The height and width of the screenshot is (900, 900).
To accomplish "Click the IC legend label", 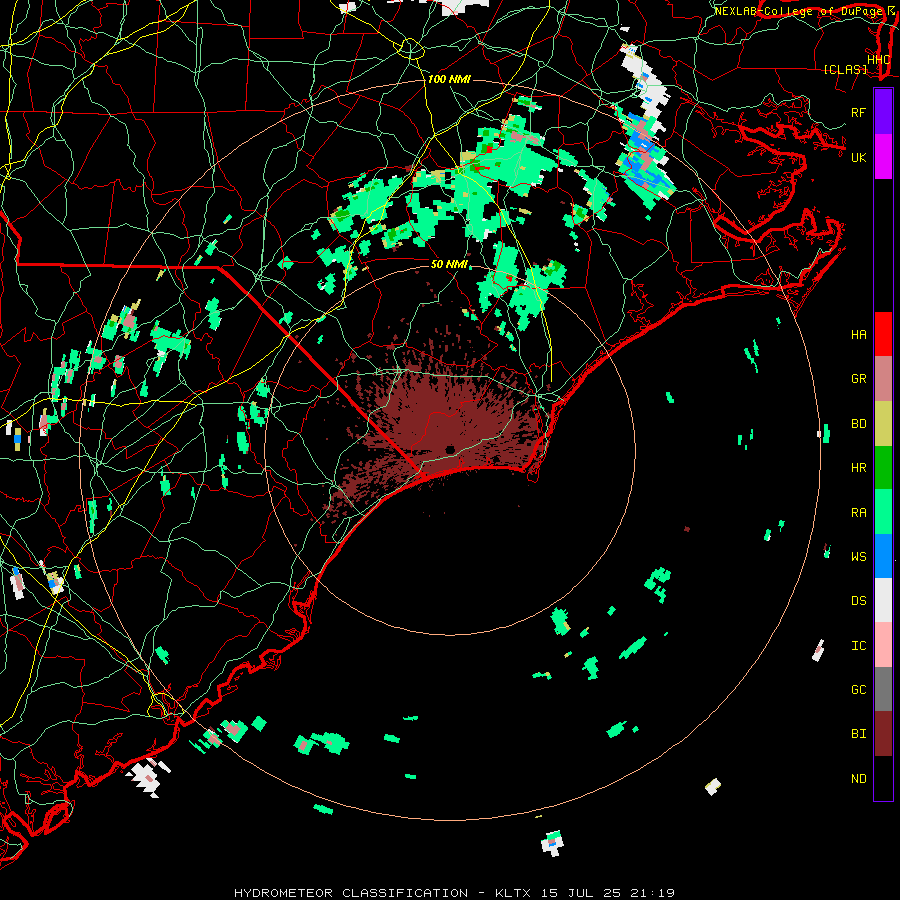I will (858, 646).
